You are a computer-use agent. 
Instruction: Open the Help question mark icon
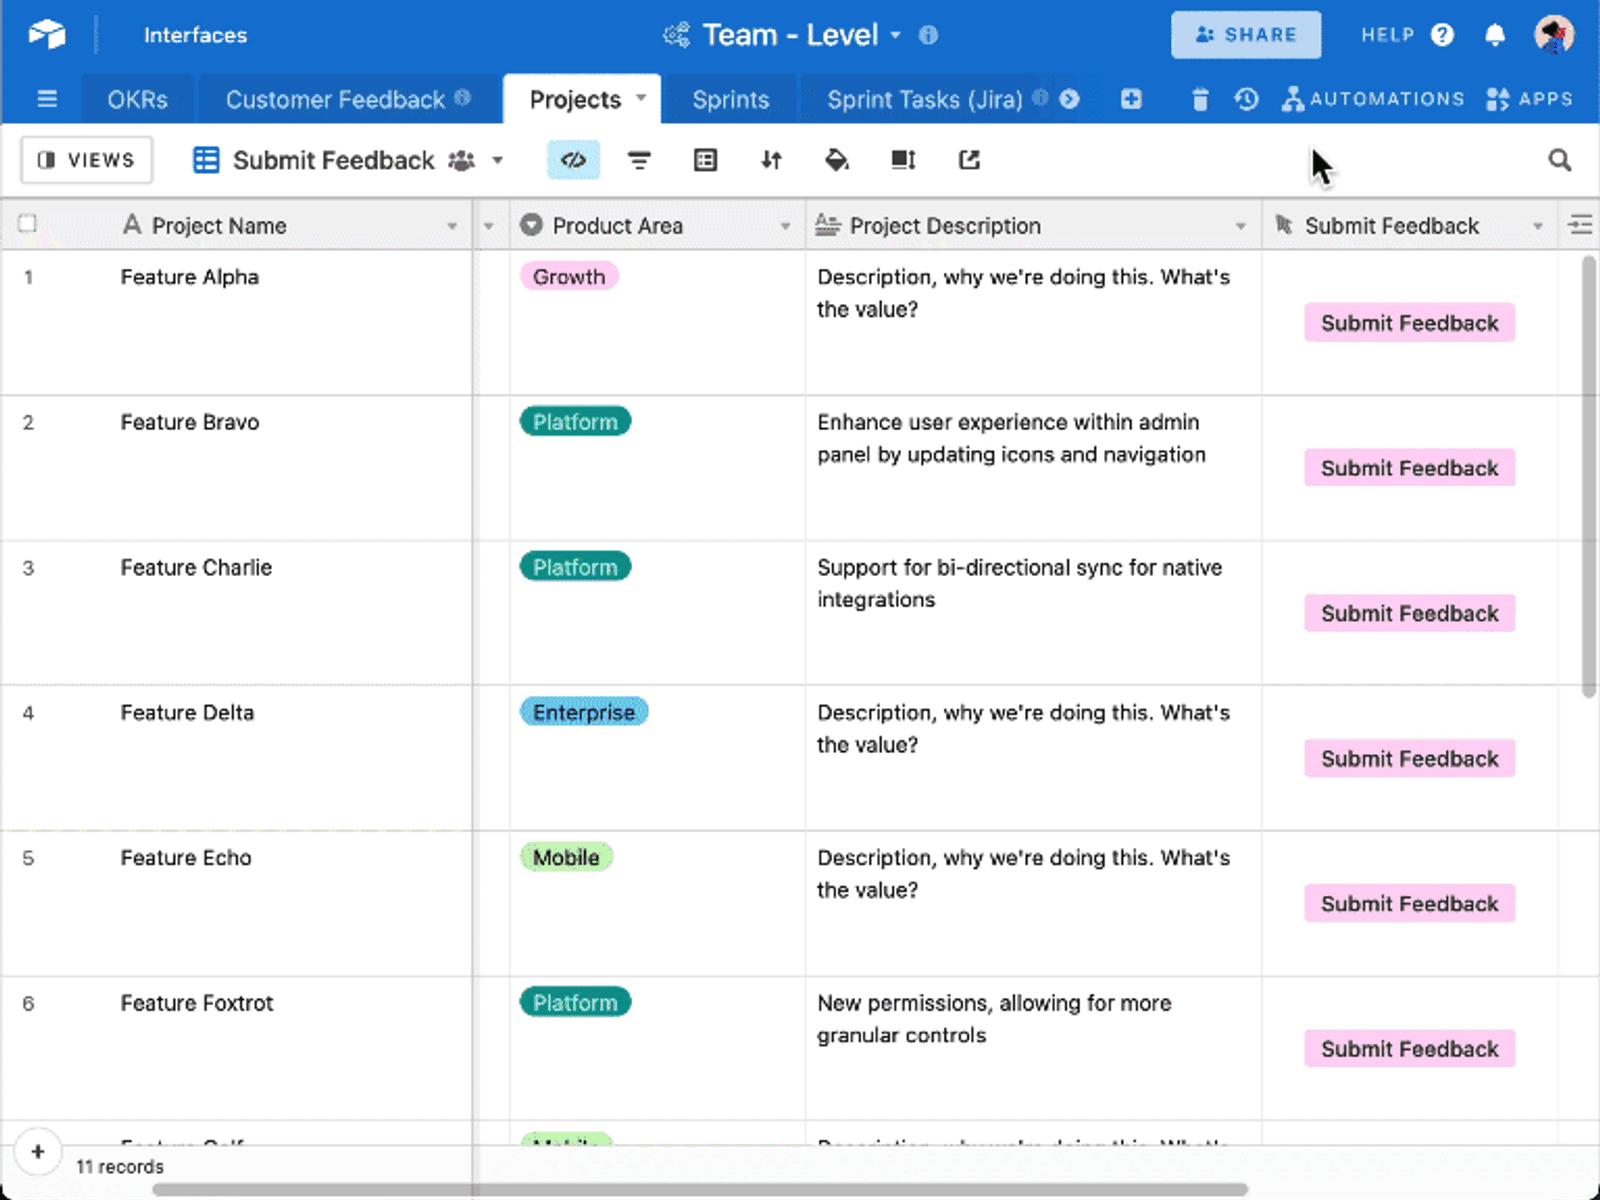[x=1442, y=35]
